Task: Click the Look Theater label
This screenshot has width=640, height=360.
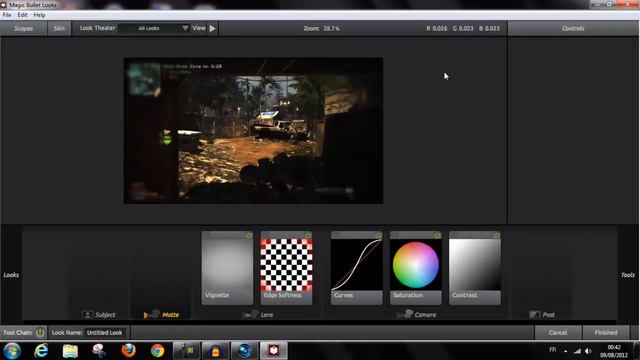Action: pos(97,28)
